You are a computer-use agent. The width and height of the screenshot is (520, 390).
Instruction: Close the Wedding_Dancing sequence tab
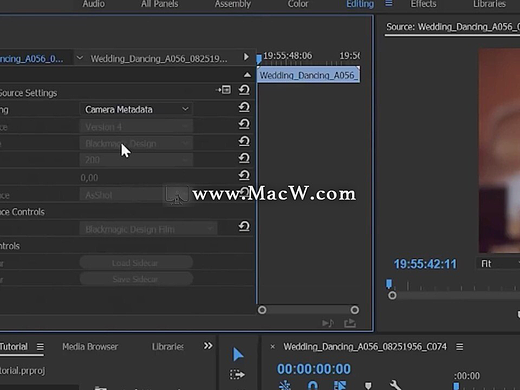[272, 347]
